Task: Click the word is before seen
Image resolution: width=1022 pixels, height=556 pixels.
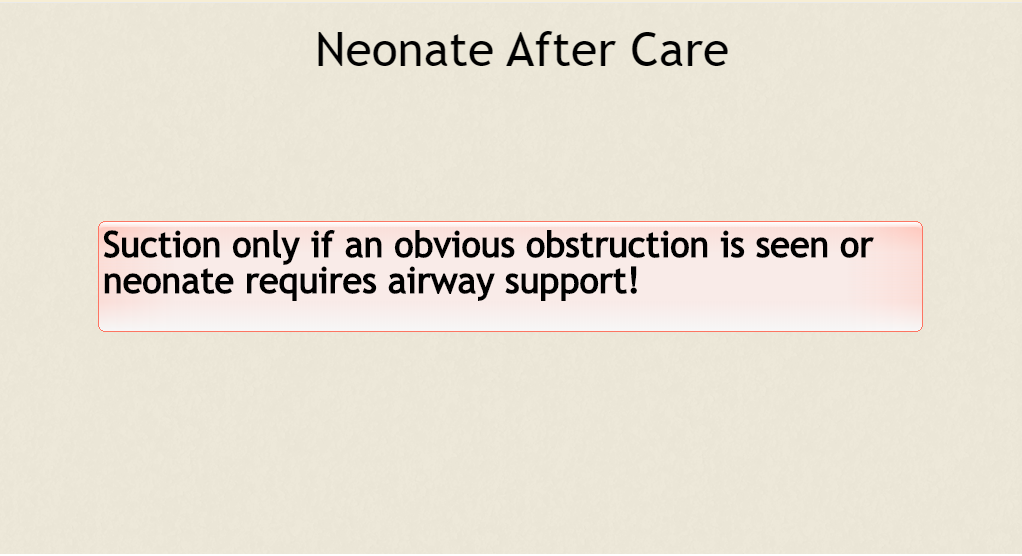Action: click(x=732, y=246)
